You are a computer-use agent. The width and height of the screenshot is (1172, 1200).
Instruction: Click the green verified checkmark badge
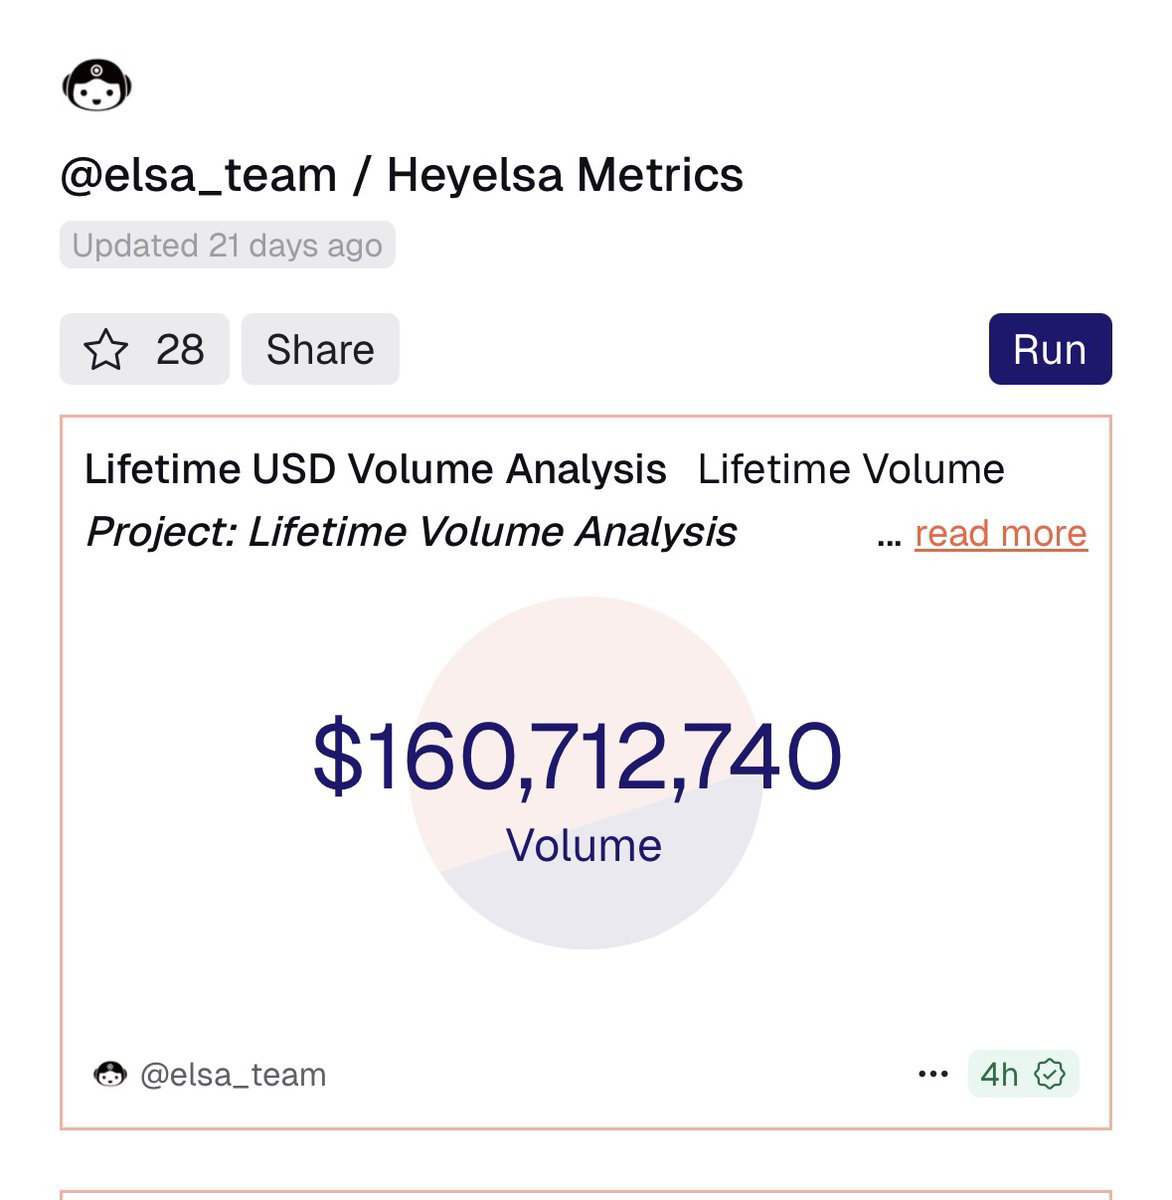point(1050,1074)
